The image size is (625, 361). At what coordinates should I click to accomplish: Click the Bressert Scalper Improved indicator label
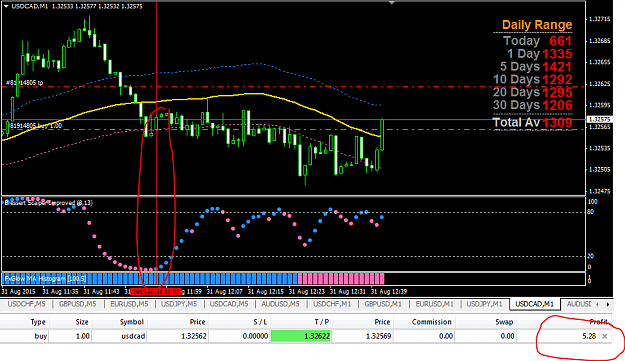tap(48, 203)
